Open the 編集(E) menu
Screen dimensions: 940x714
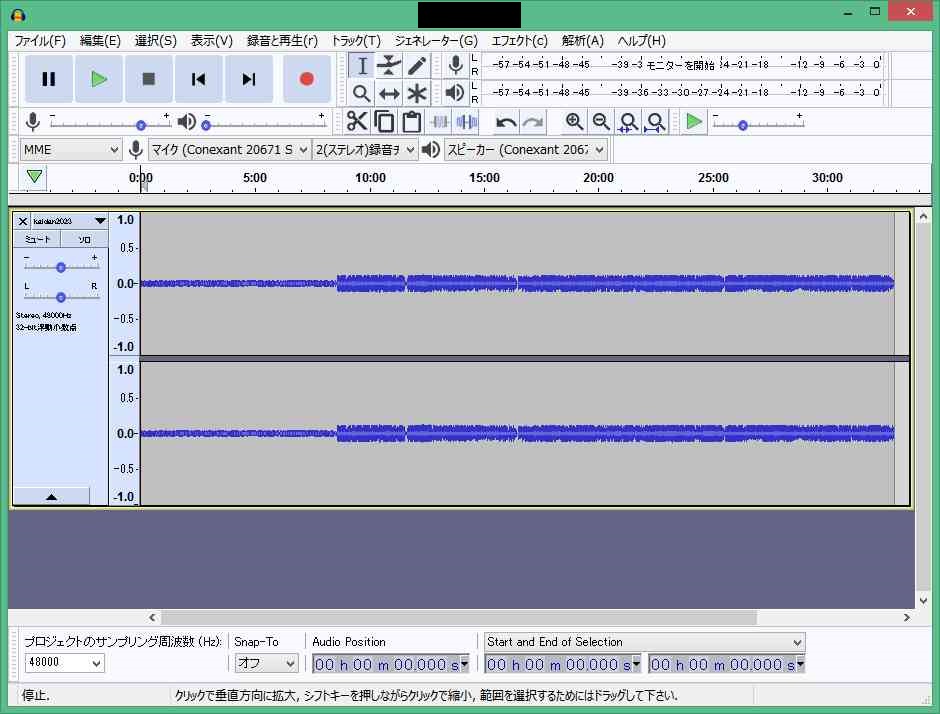(x=100, y=41)
